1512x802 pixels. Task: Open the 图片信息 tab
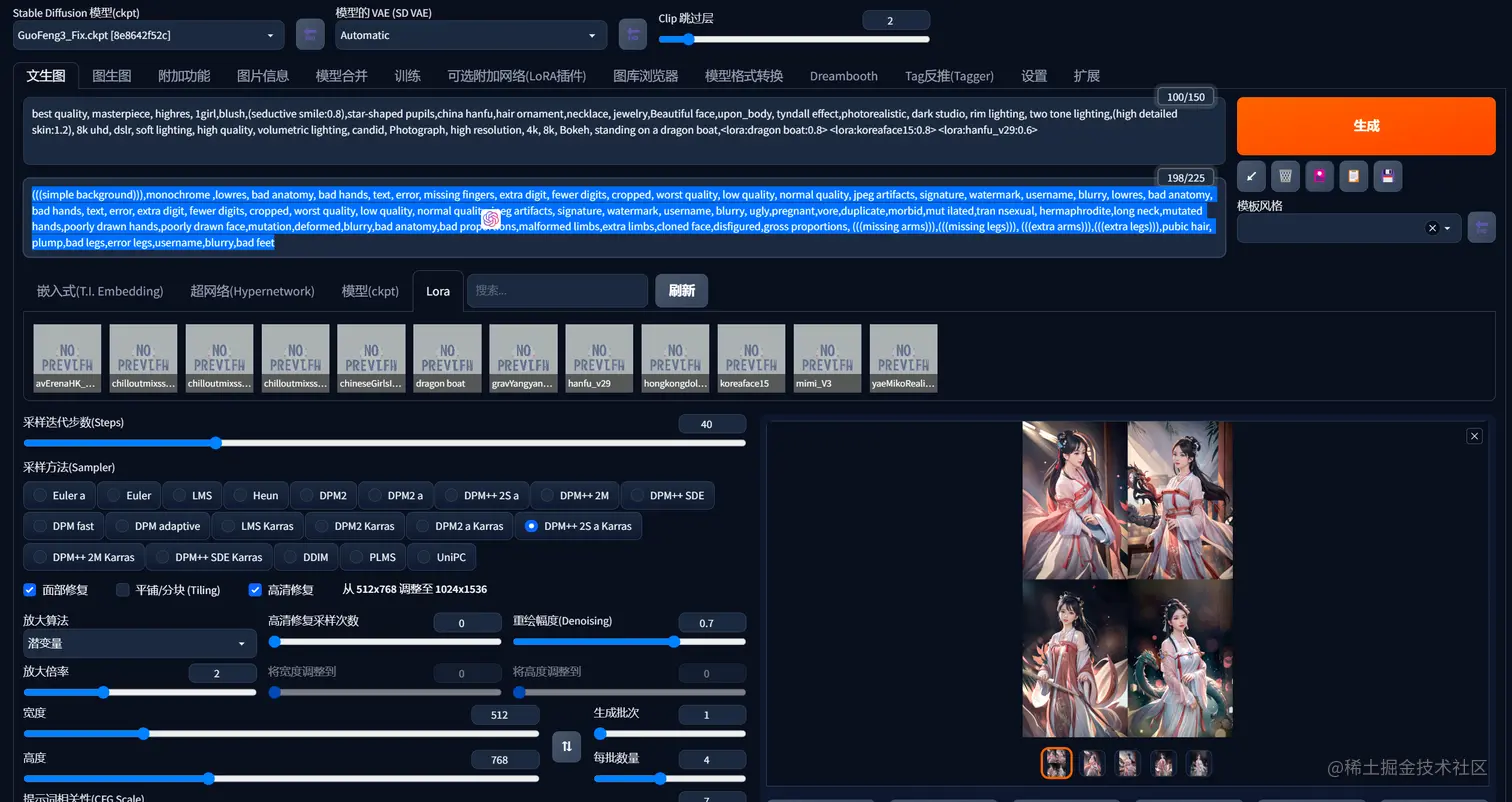[263, 76]
